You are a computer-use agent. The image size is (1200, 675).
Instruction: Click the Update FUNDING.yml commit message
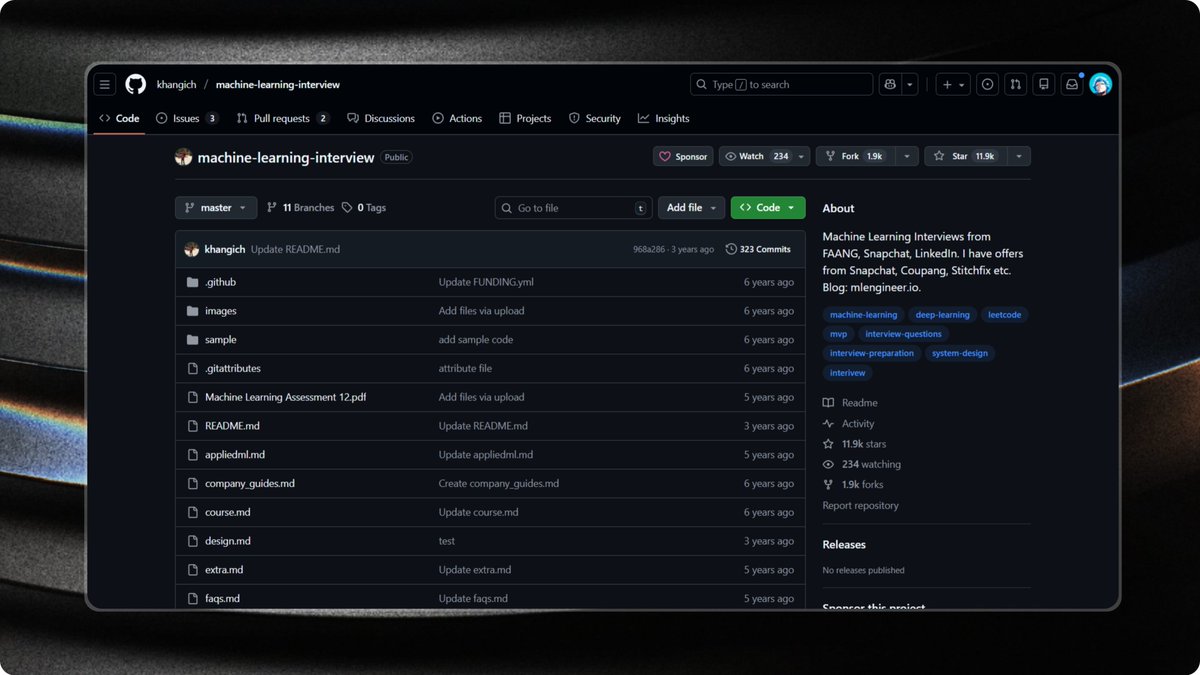[486, 282]
